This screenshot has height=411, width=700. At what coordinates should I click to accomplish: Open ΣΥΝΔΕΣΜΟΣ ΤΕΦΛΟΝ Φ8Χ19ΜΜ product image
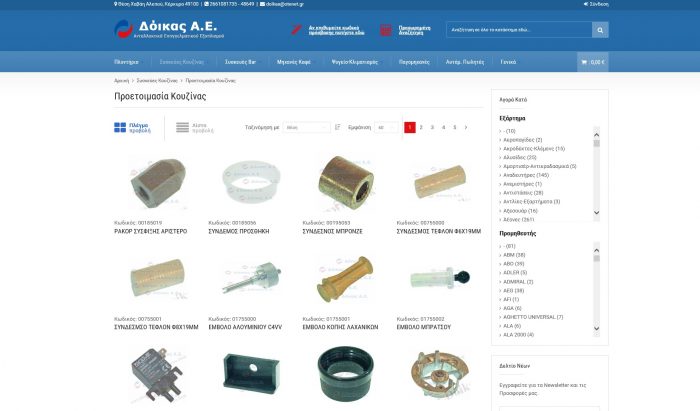(158, 279)
